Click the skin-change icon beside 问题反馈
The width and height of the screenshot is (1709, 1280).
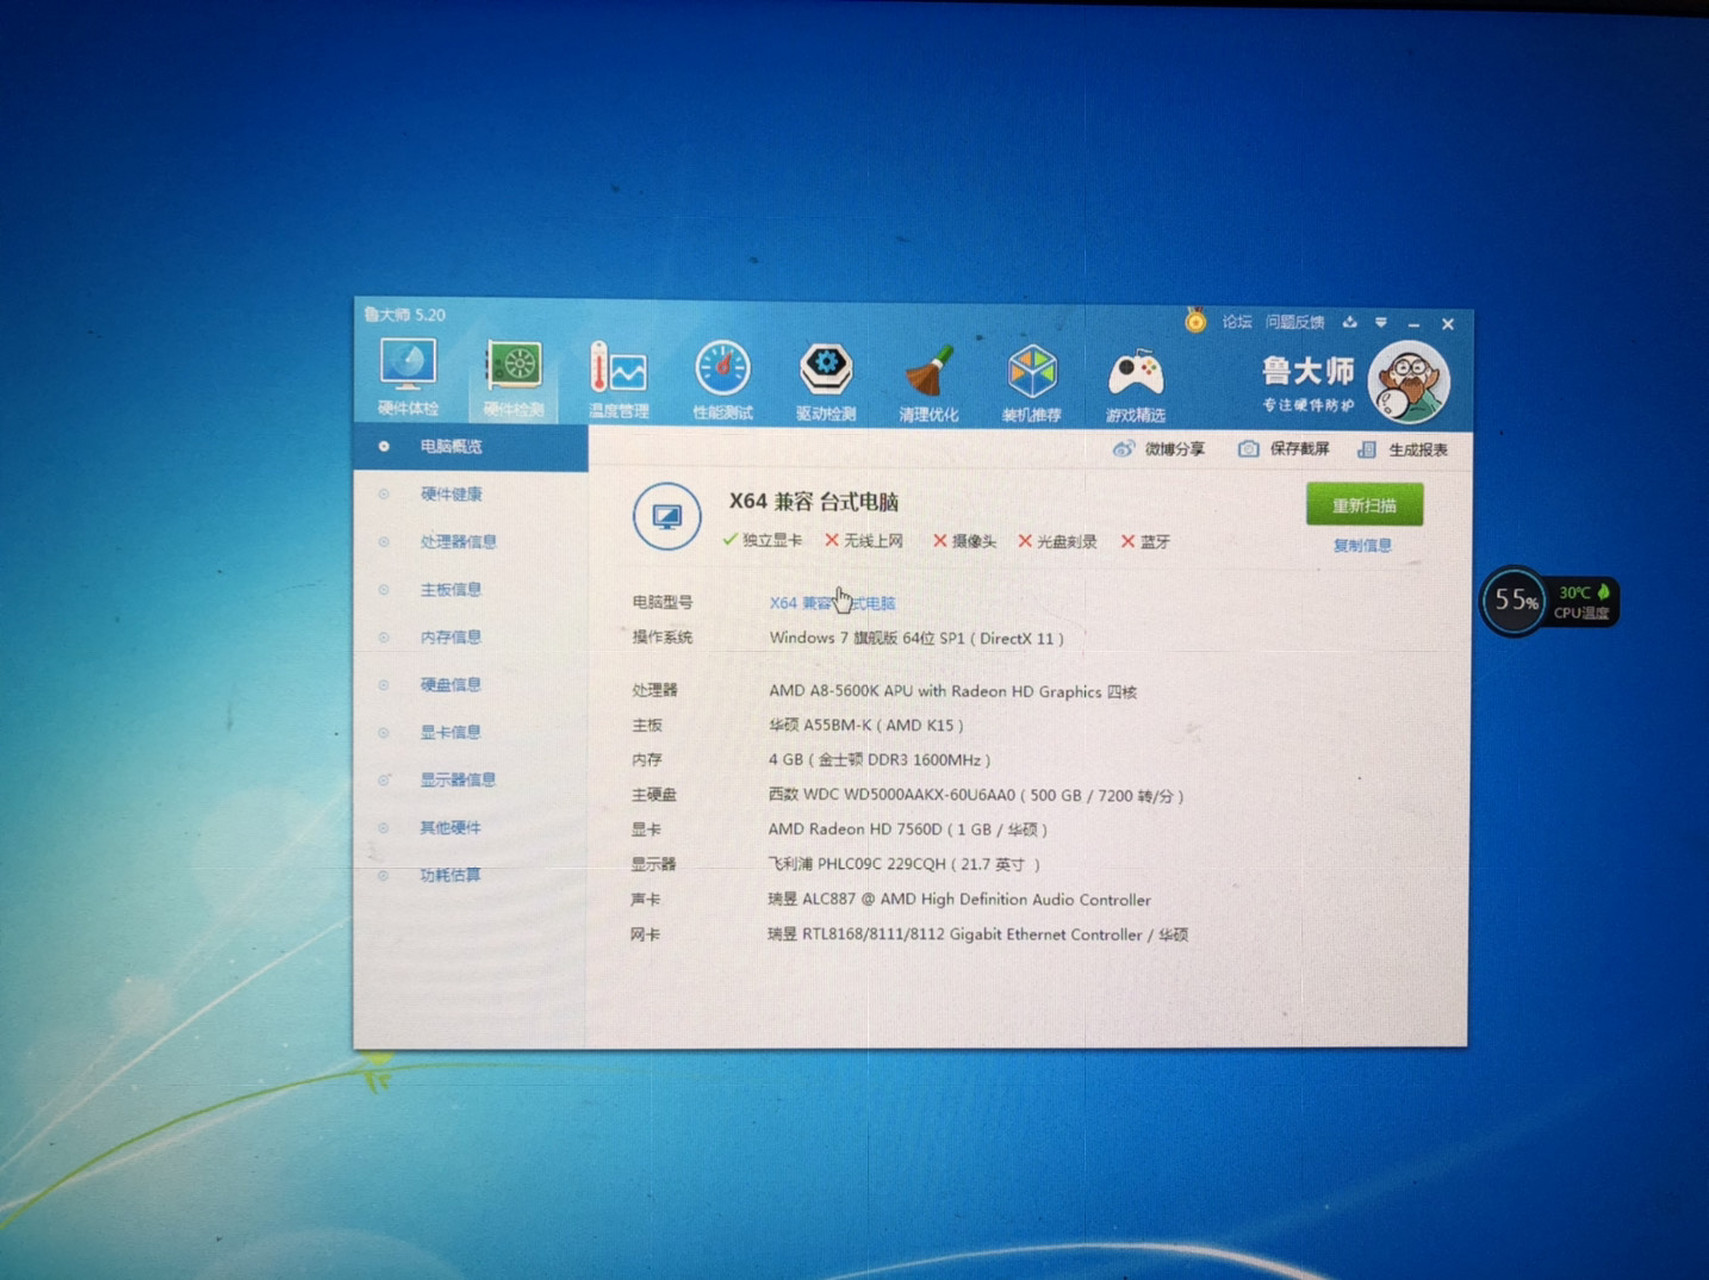pos(1350,322)
